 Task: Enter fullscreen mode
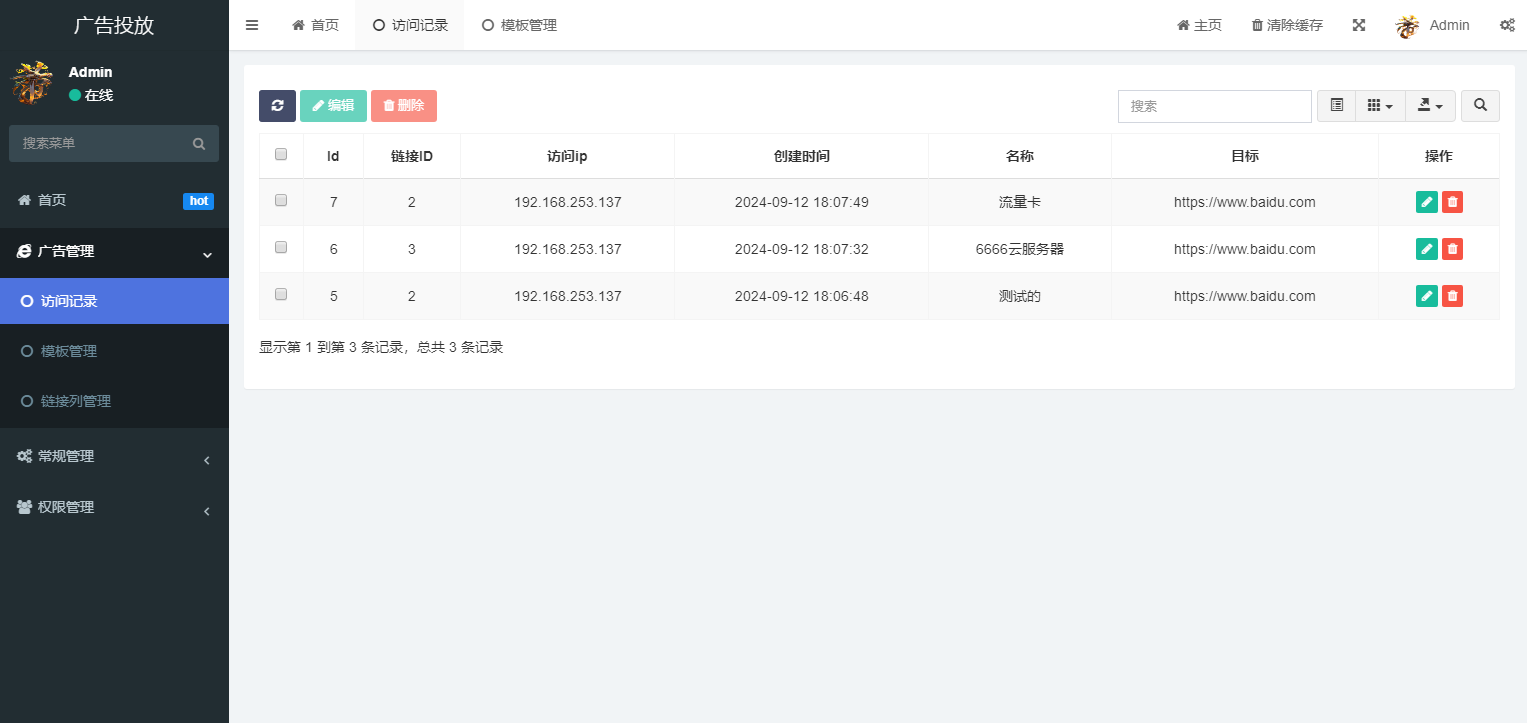pos(1359,24)
